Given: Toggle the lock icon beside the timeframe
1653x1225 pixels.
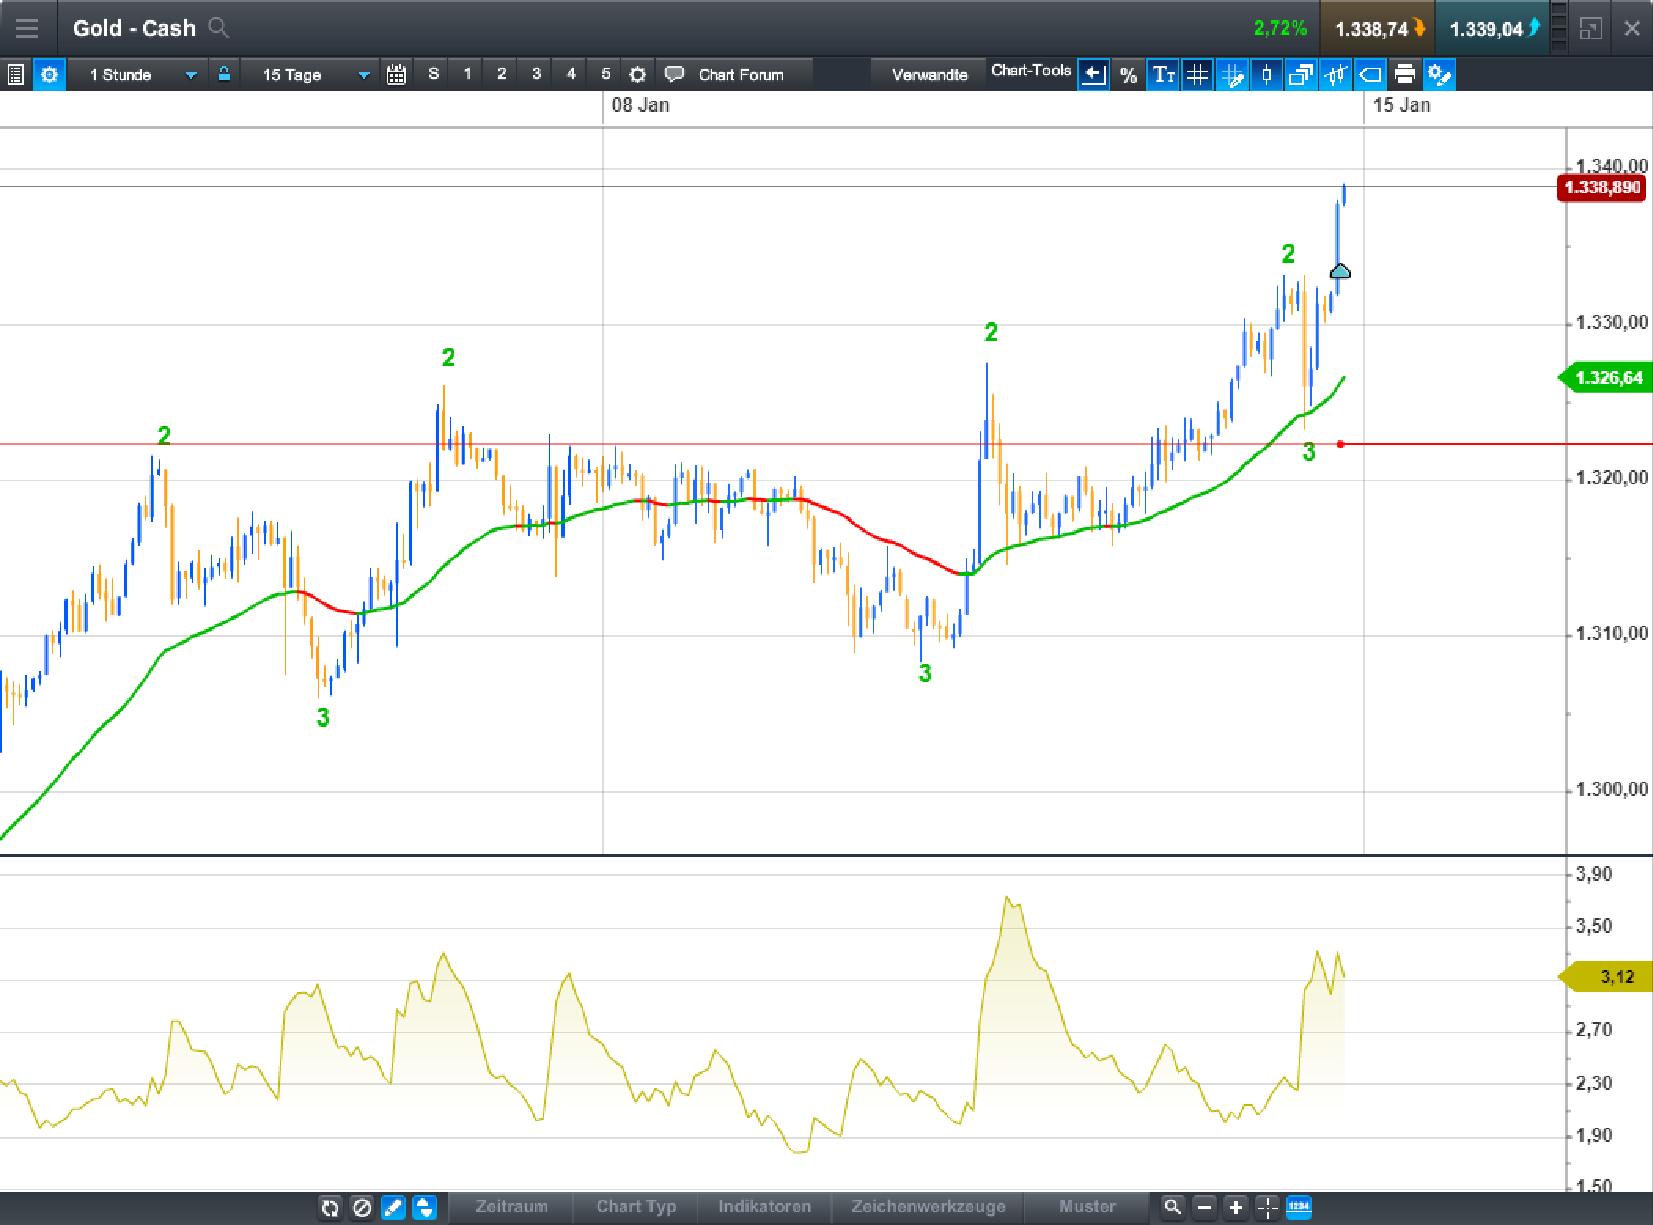Looking at the screenshot, I should (224, 74).
